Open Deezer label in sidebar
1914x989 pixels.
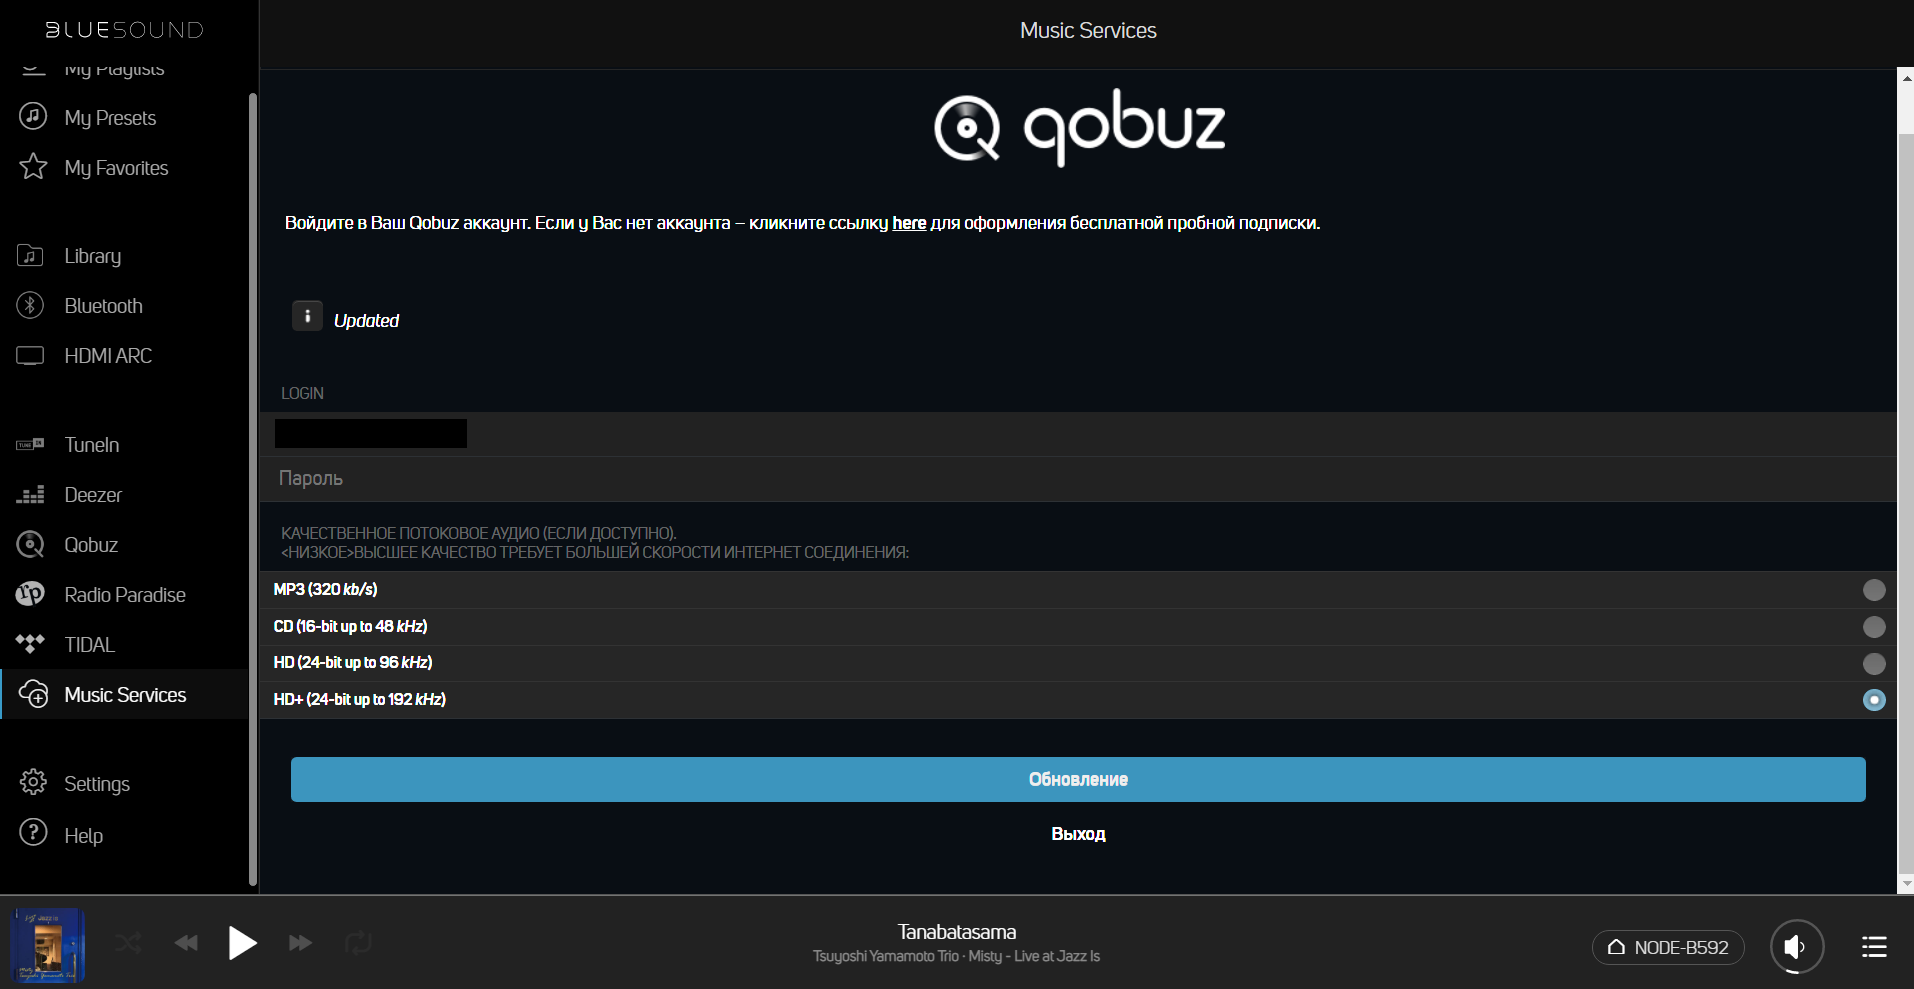(x=93, y=495)
